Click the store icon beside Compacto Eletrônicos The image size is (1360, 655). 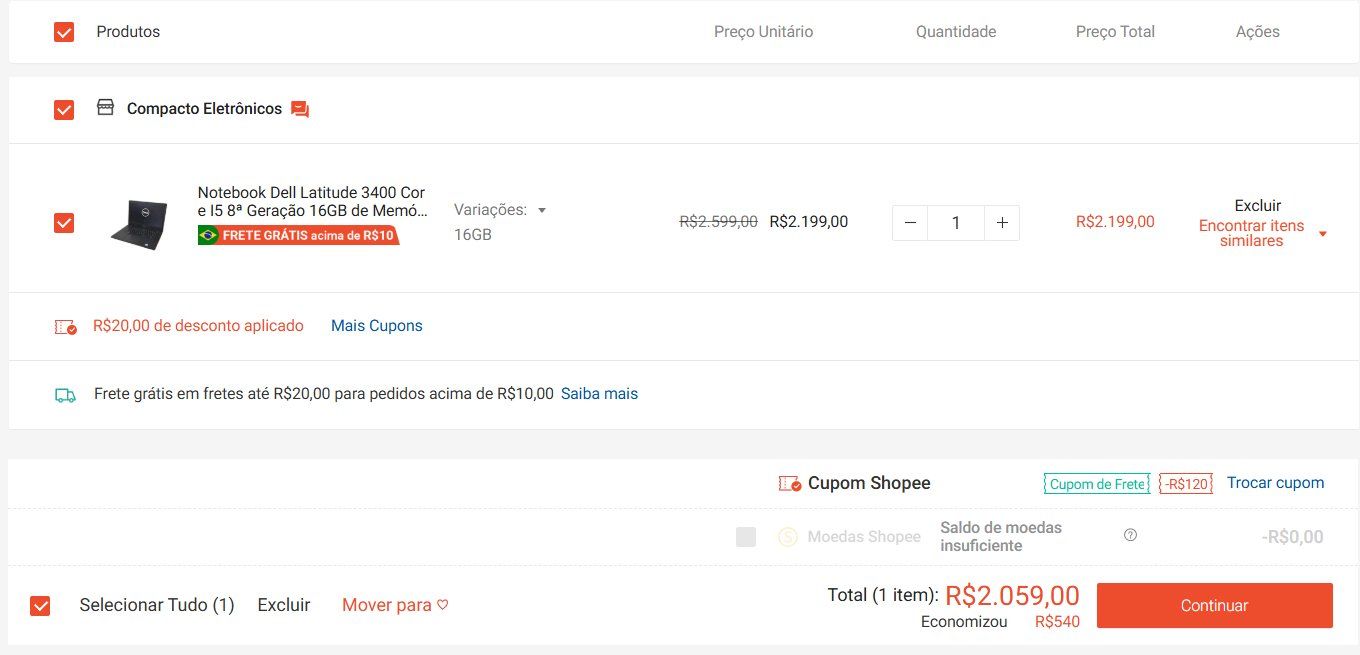[105, 108]
